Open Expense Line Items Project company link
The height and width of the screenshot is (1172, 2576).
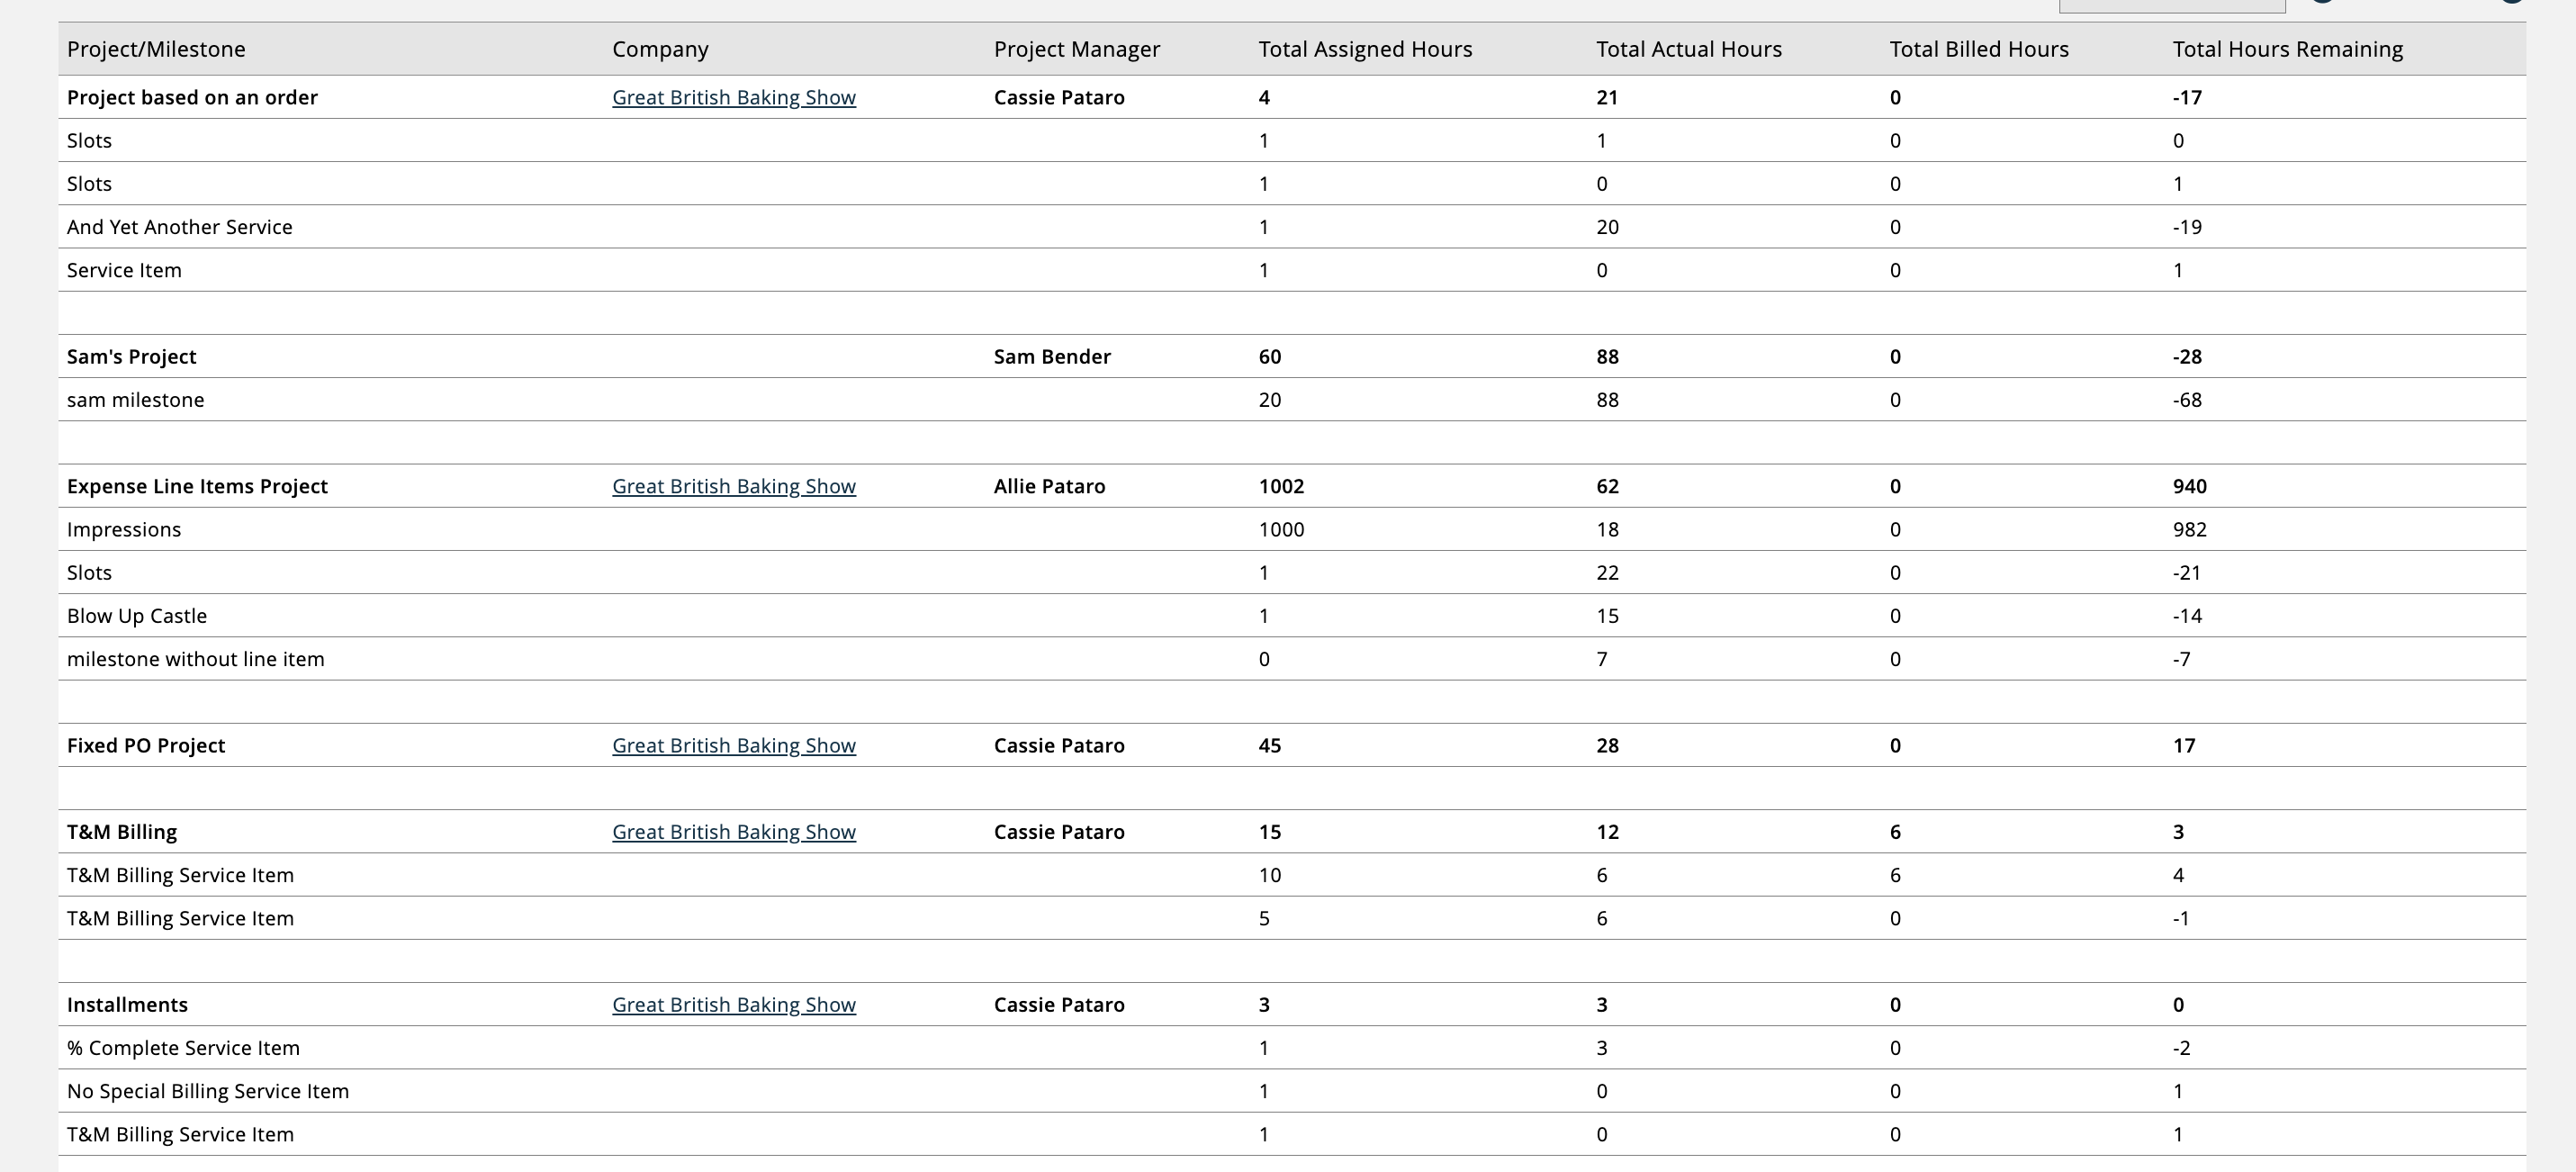734,486
